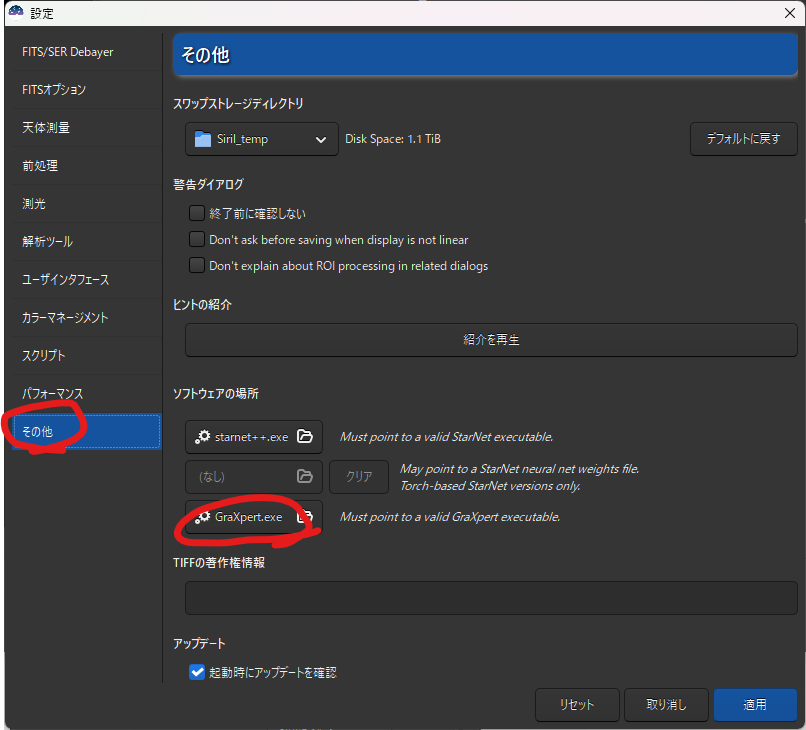Click the gear icon beside starnet++.exe
806x730 pixels.
(x=203, y=437)
